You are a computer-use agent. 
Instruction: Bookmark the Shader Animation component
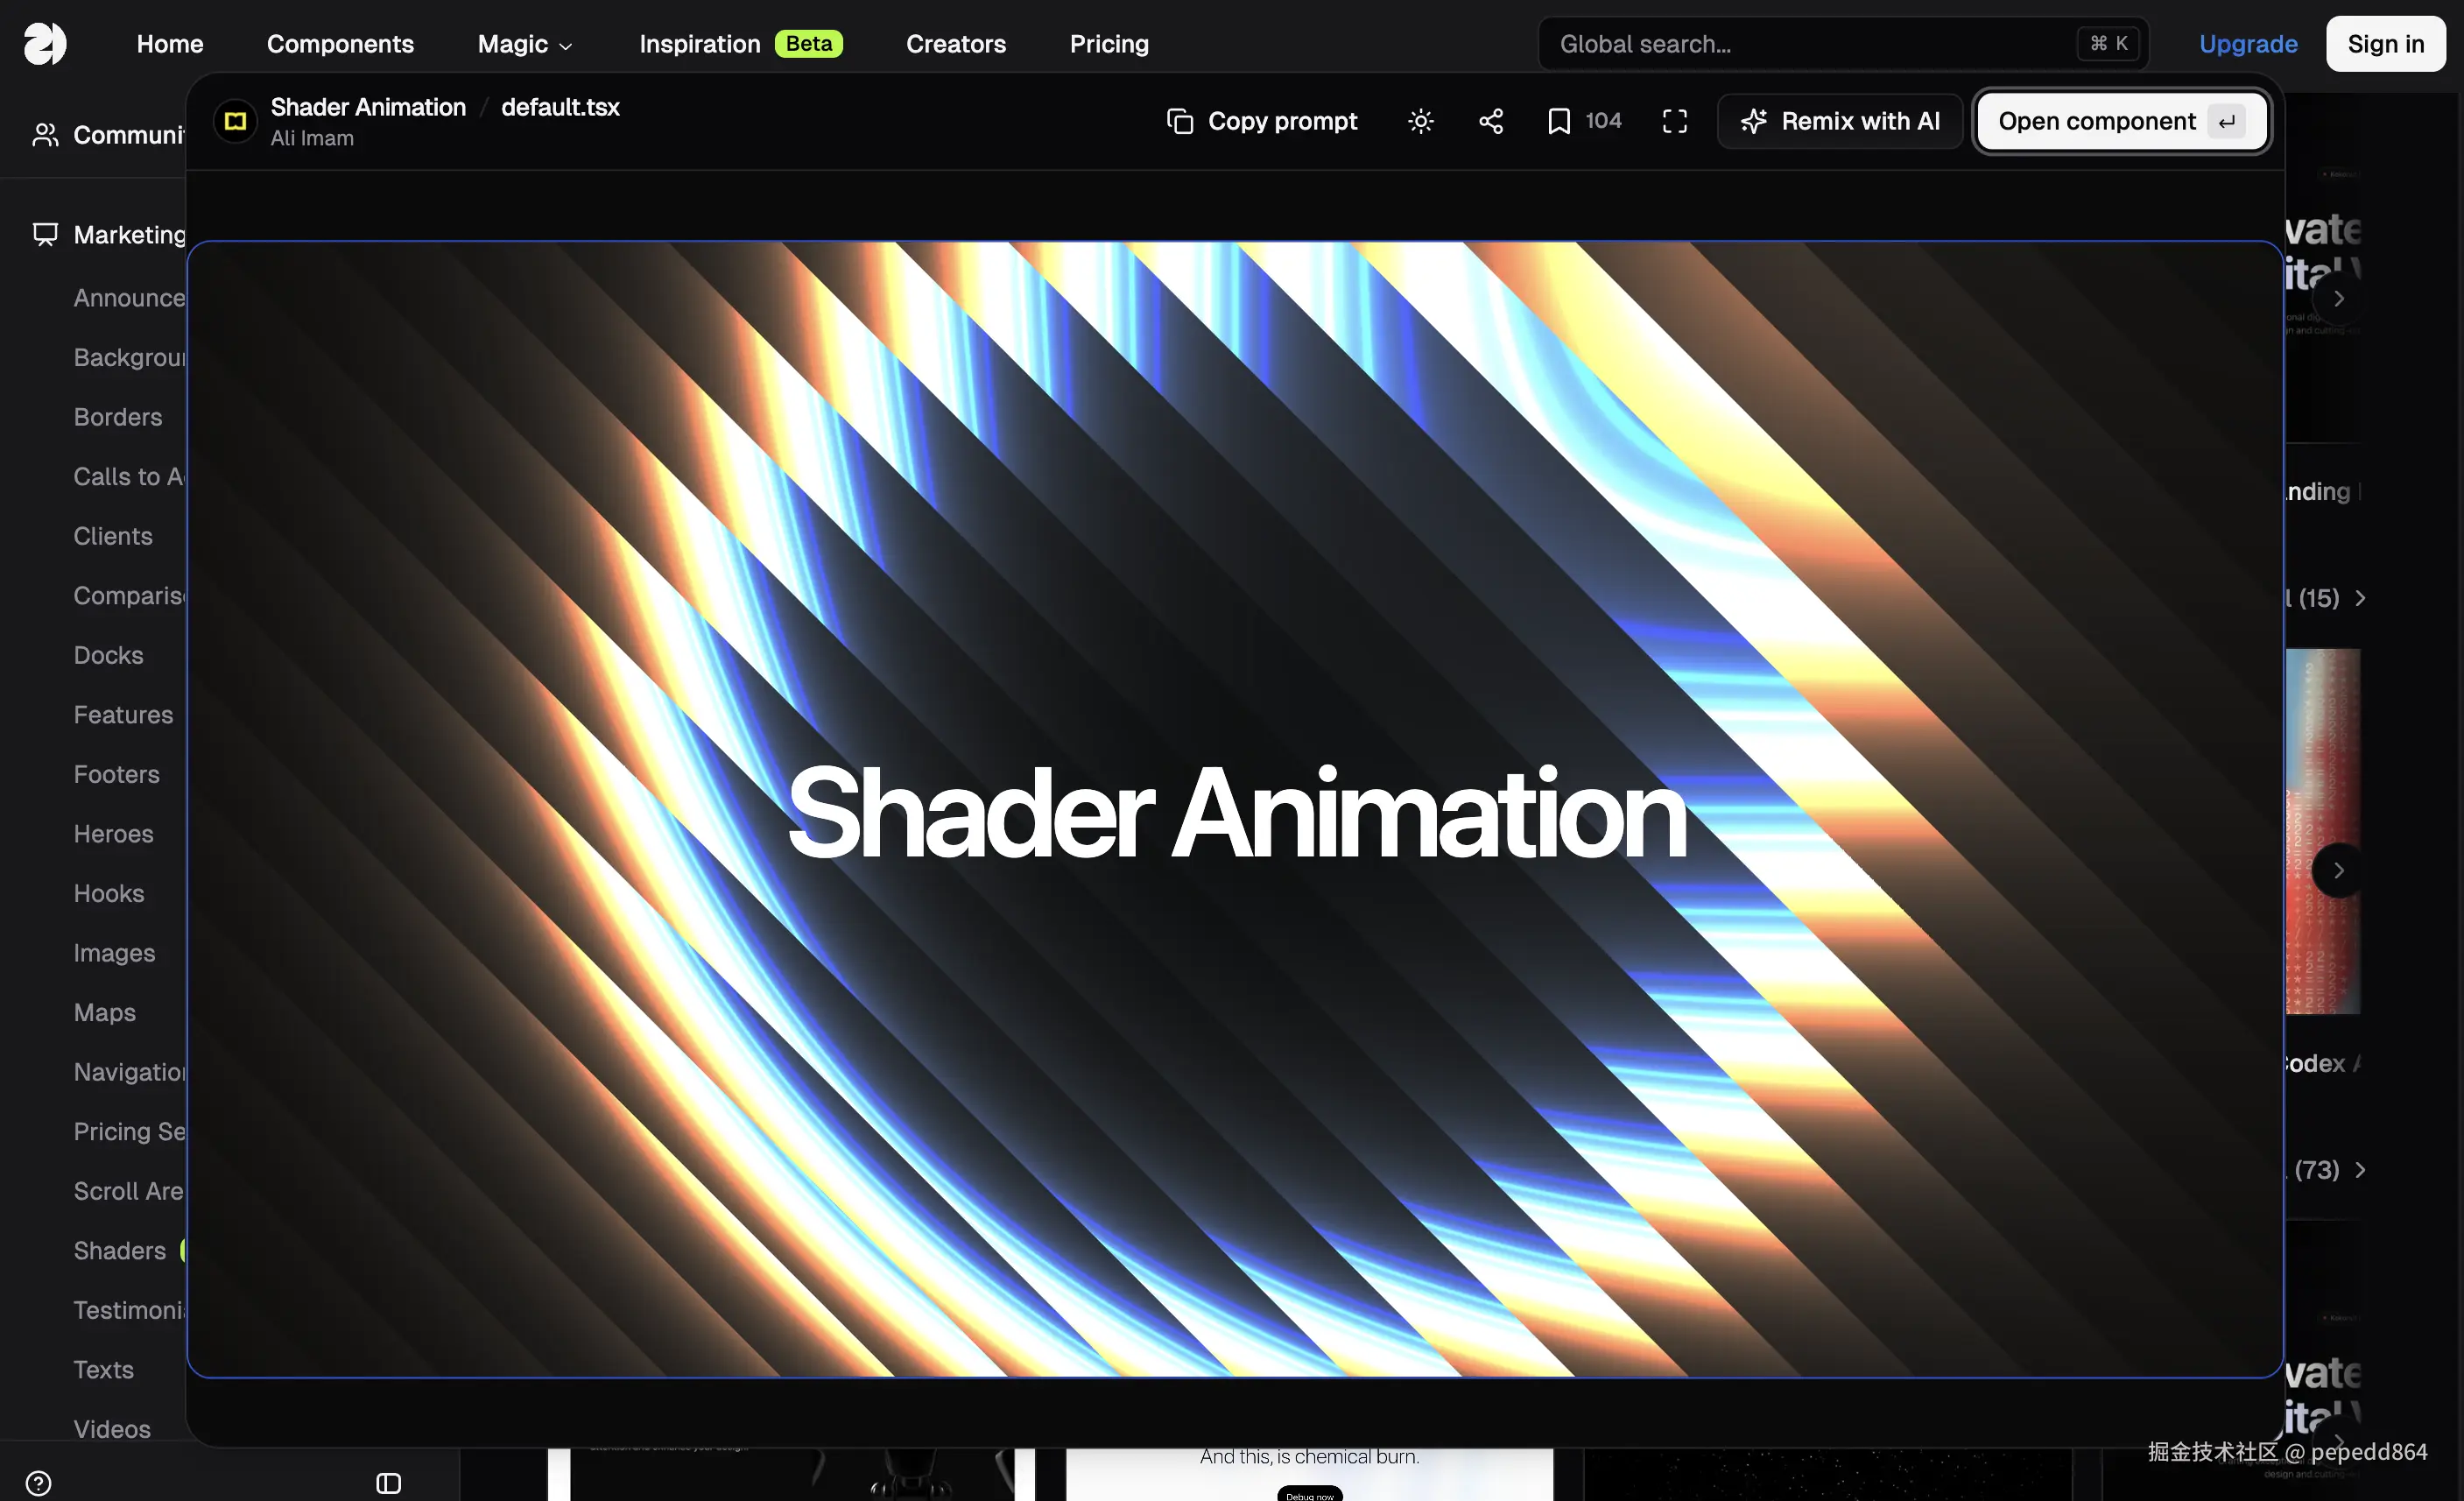(1558, 121)
